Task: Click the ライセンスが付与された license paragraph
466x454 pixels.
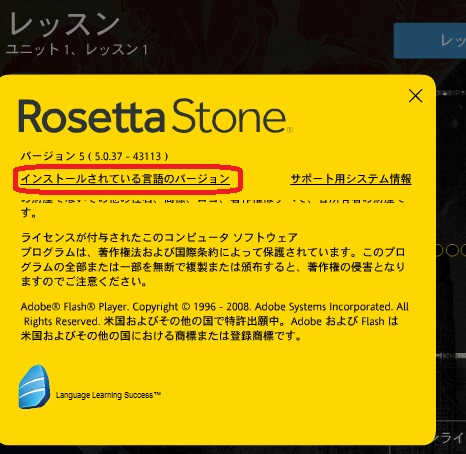Action: tap(213, 259)
